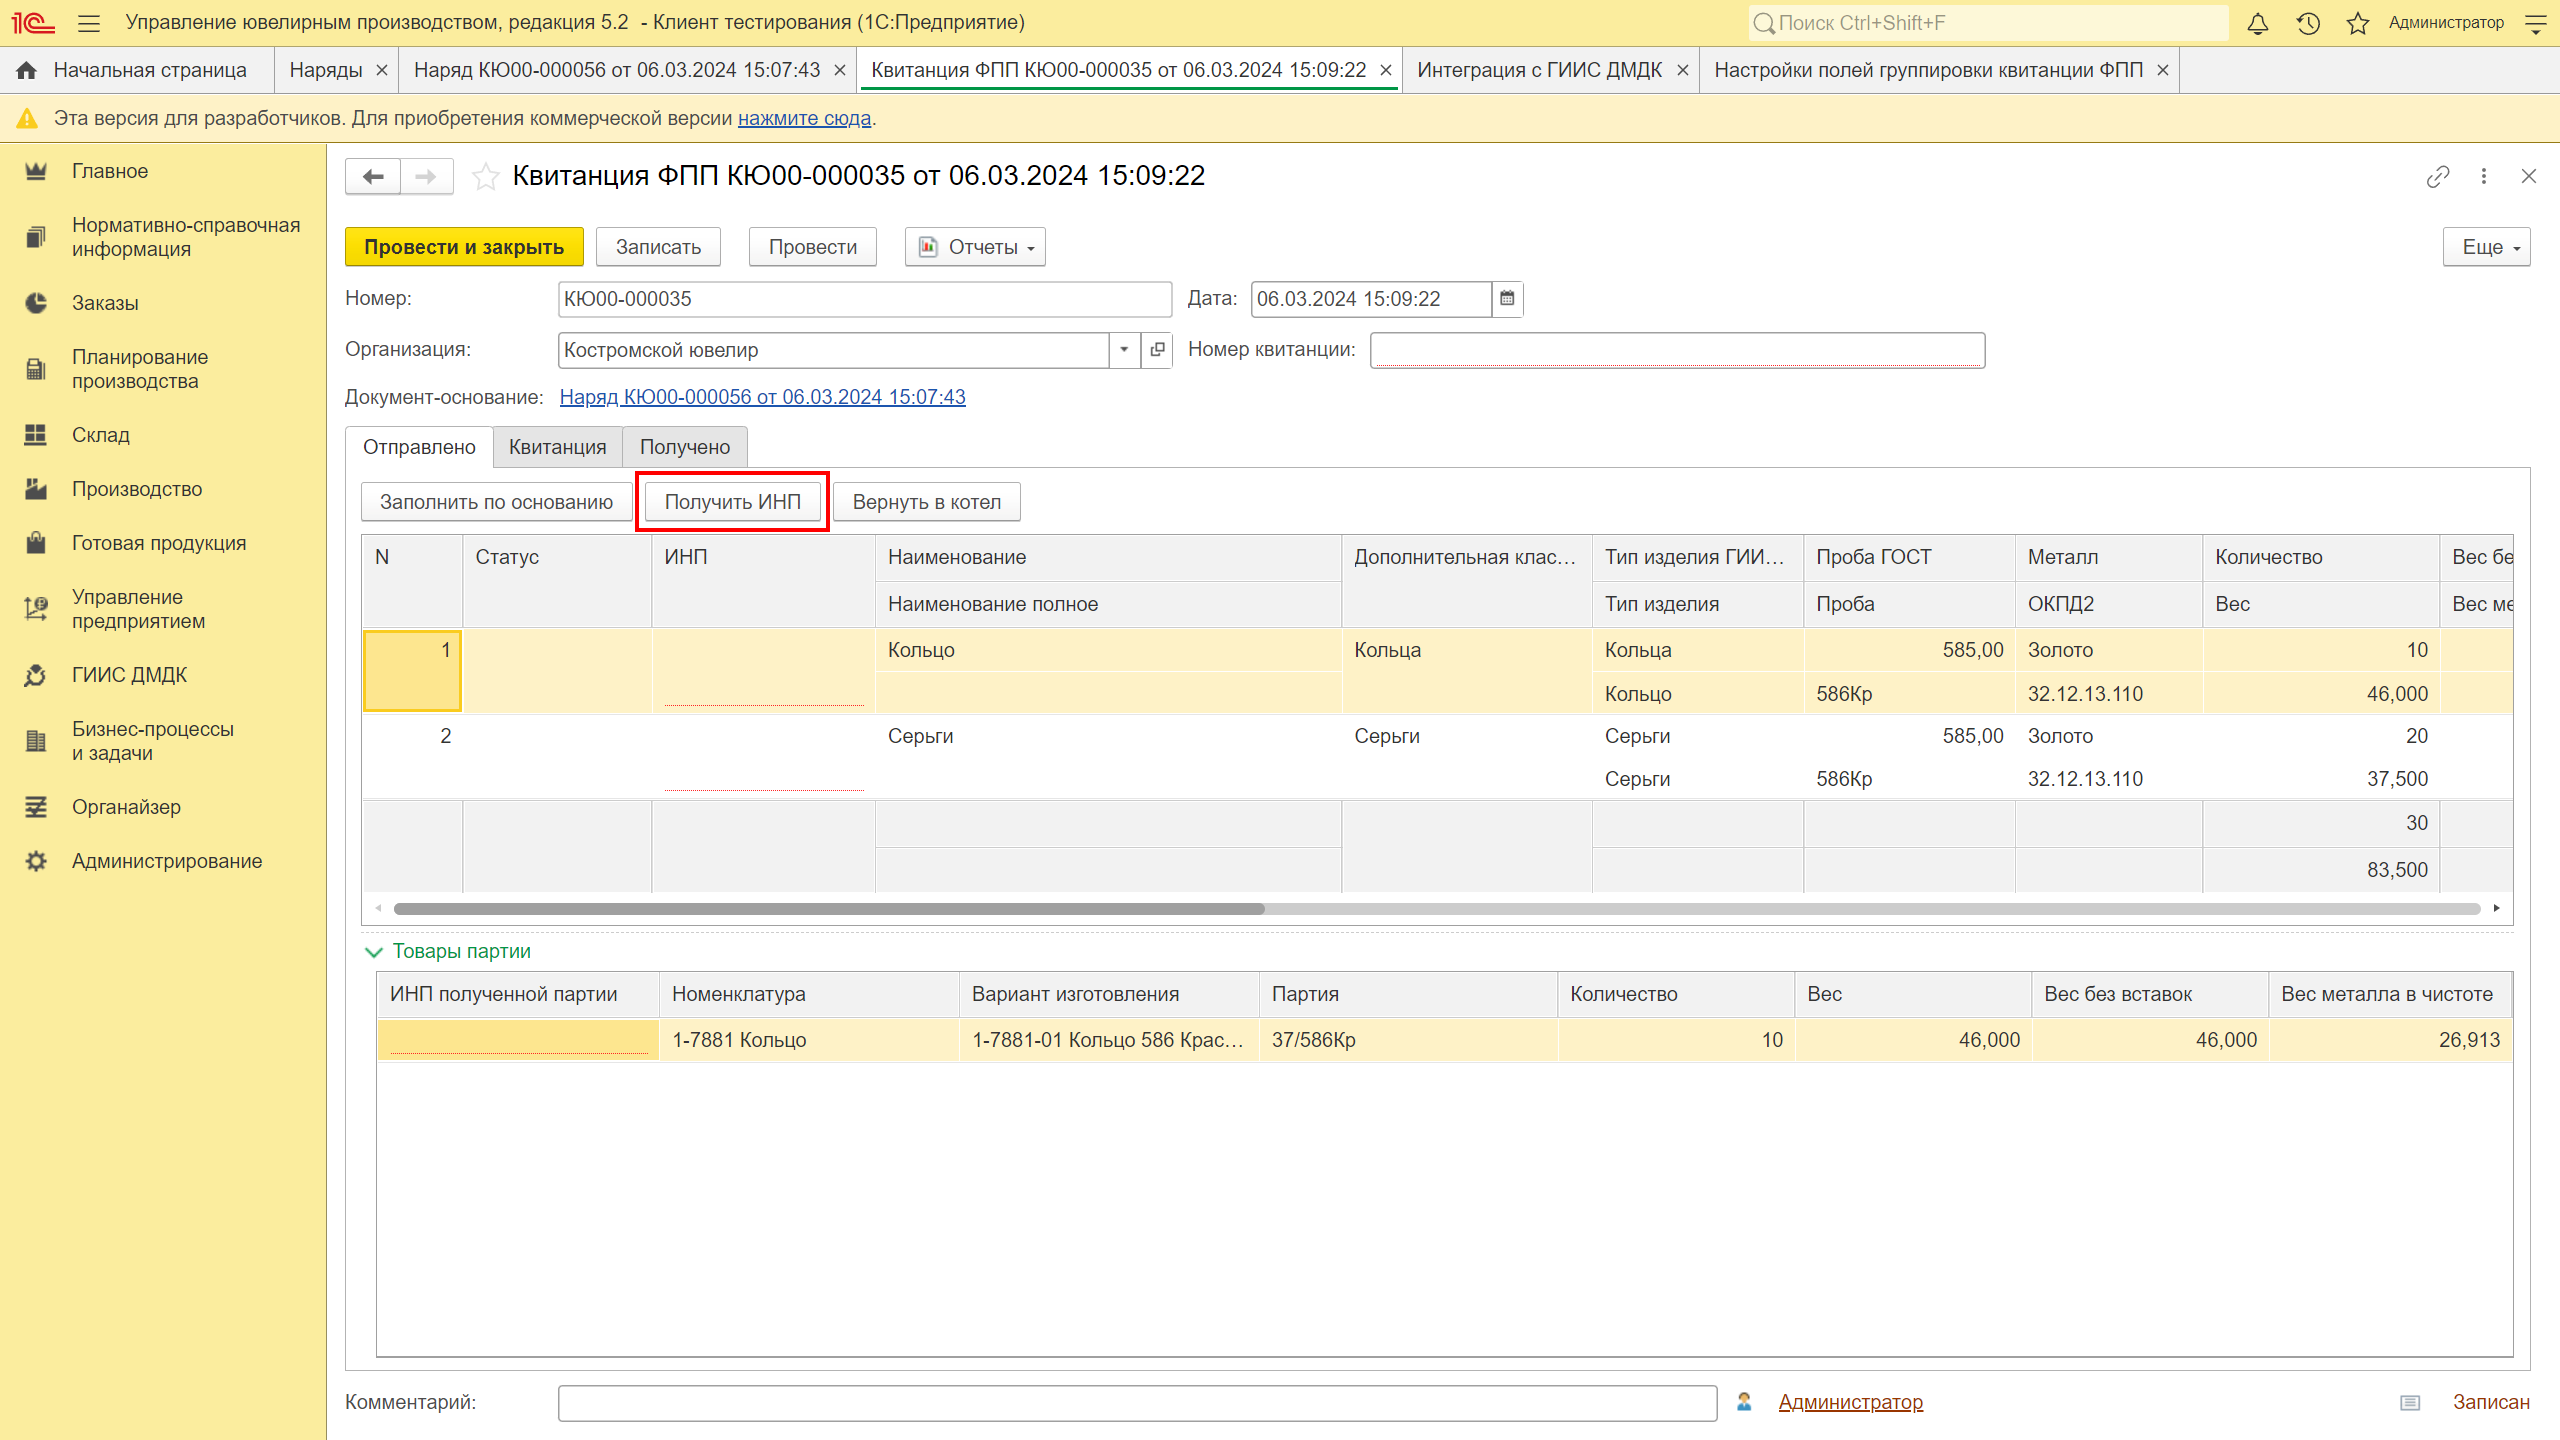2560x1440 pixels.
Task: Click the Записать button
Action: 658,247
